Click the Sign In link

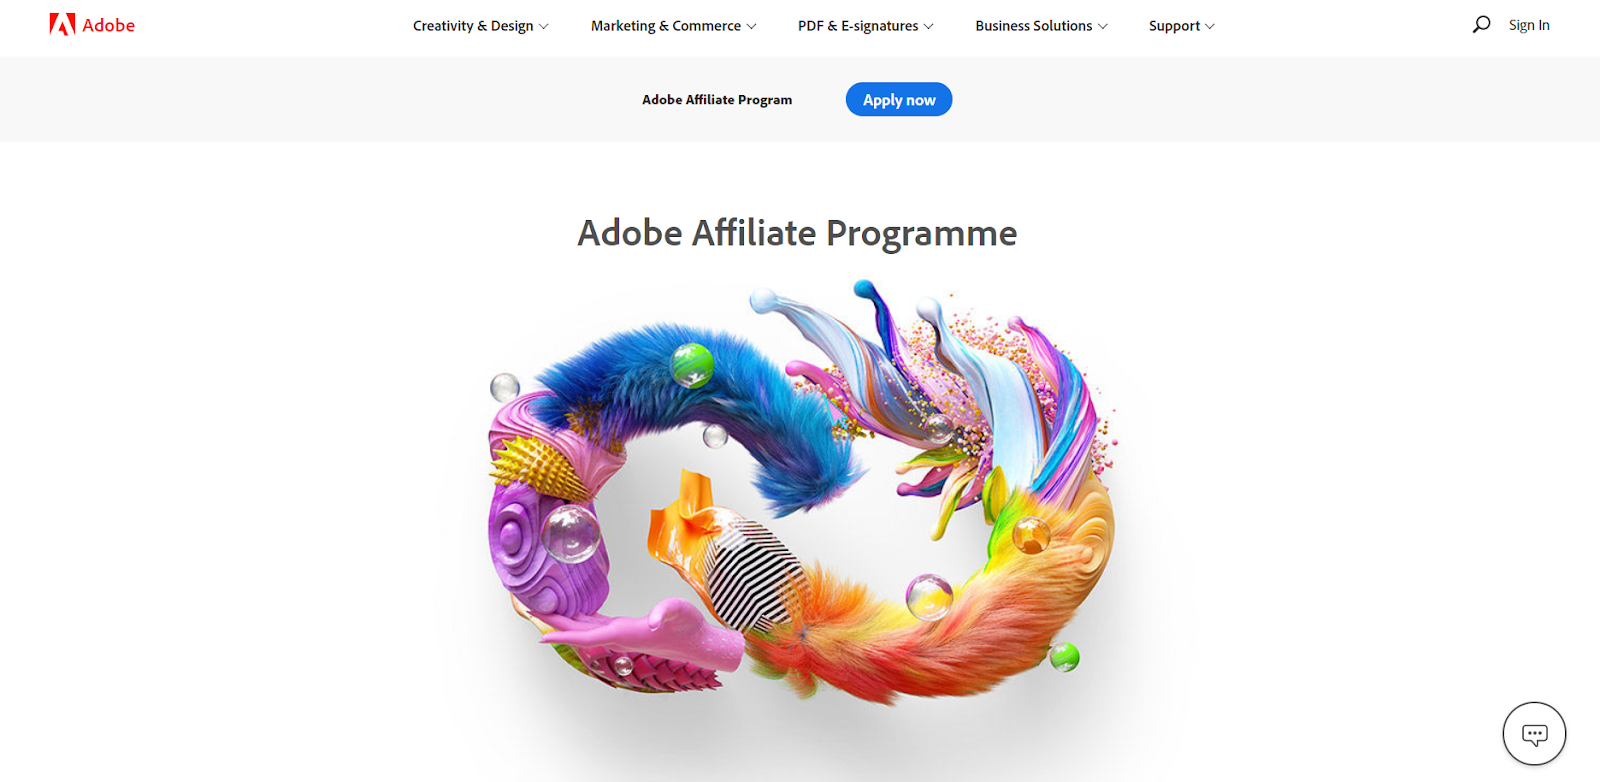click(x=1529, y=25)
